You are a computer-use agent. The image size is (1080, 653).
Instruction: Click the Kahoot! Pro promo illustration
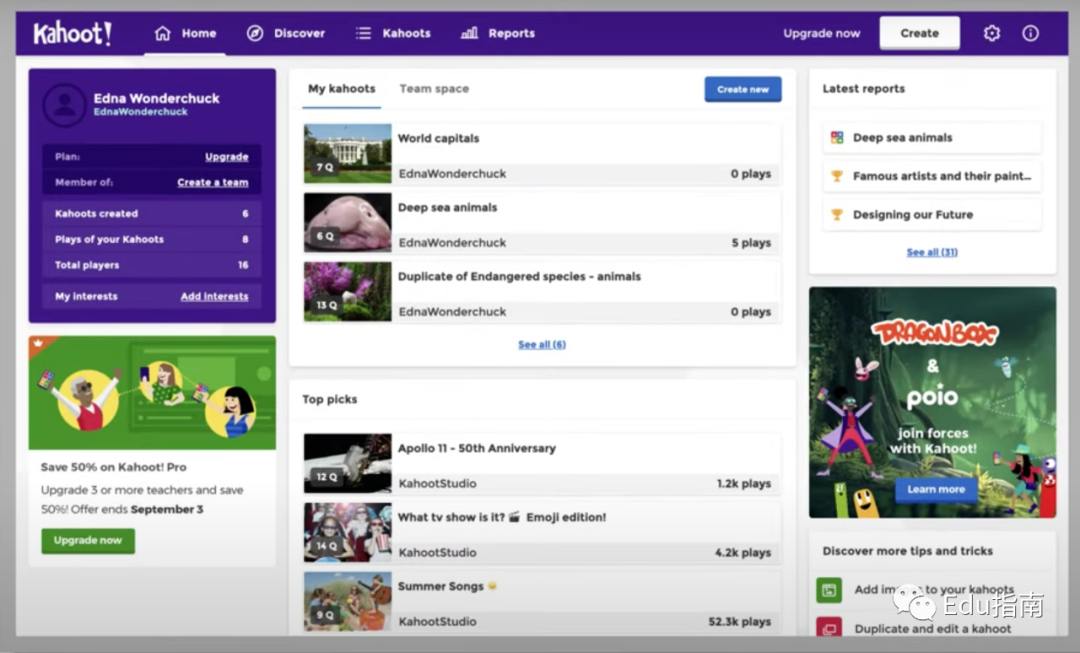point(152,393)
